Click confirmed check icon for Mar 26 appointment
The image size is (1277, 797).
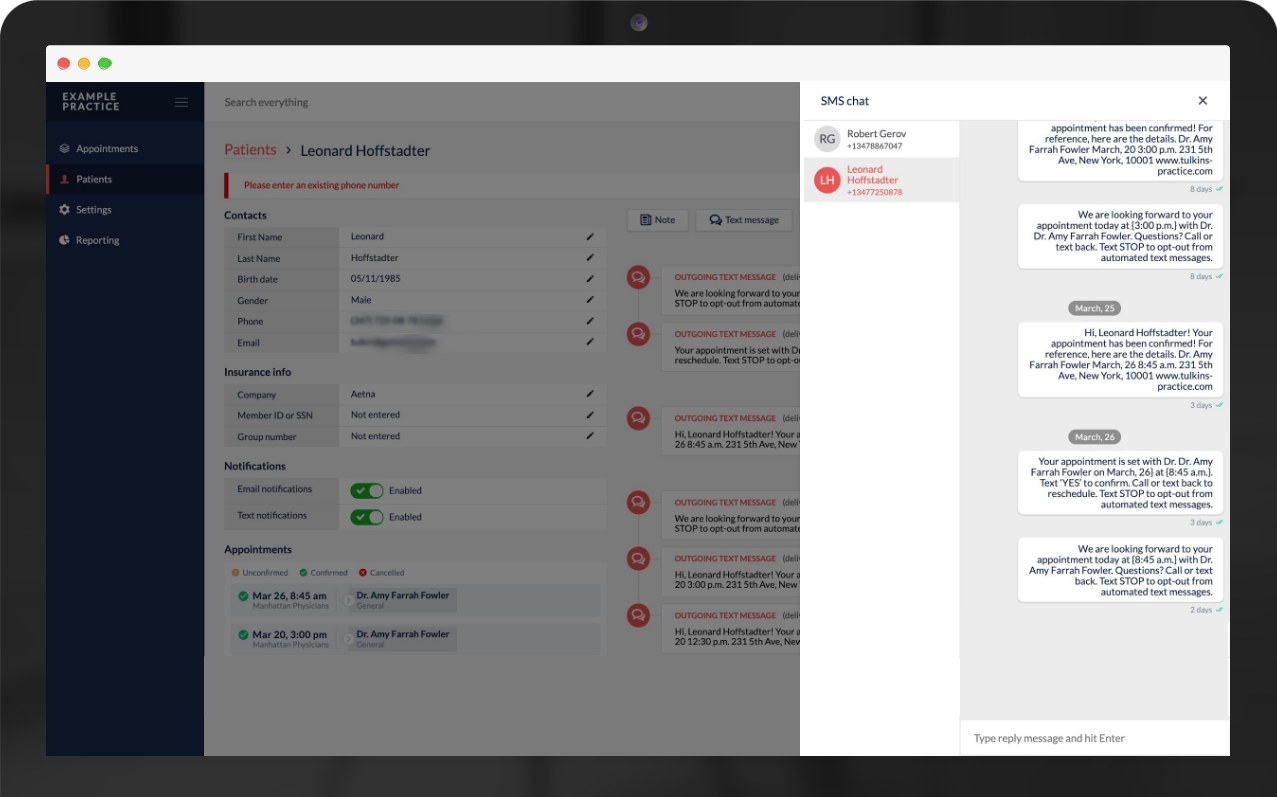(x=243, y=596)
